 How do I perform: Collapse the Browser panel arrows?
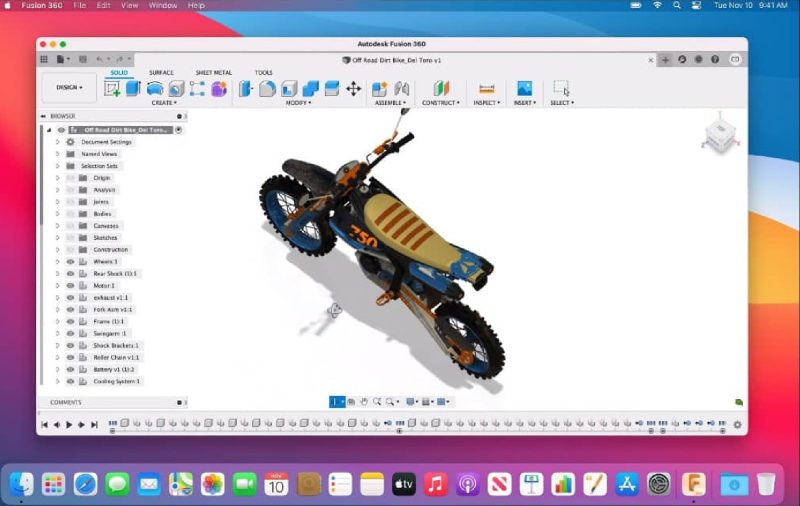tap(43, 116)
